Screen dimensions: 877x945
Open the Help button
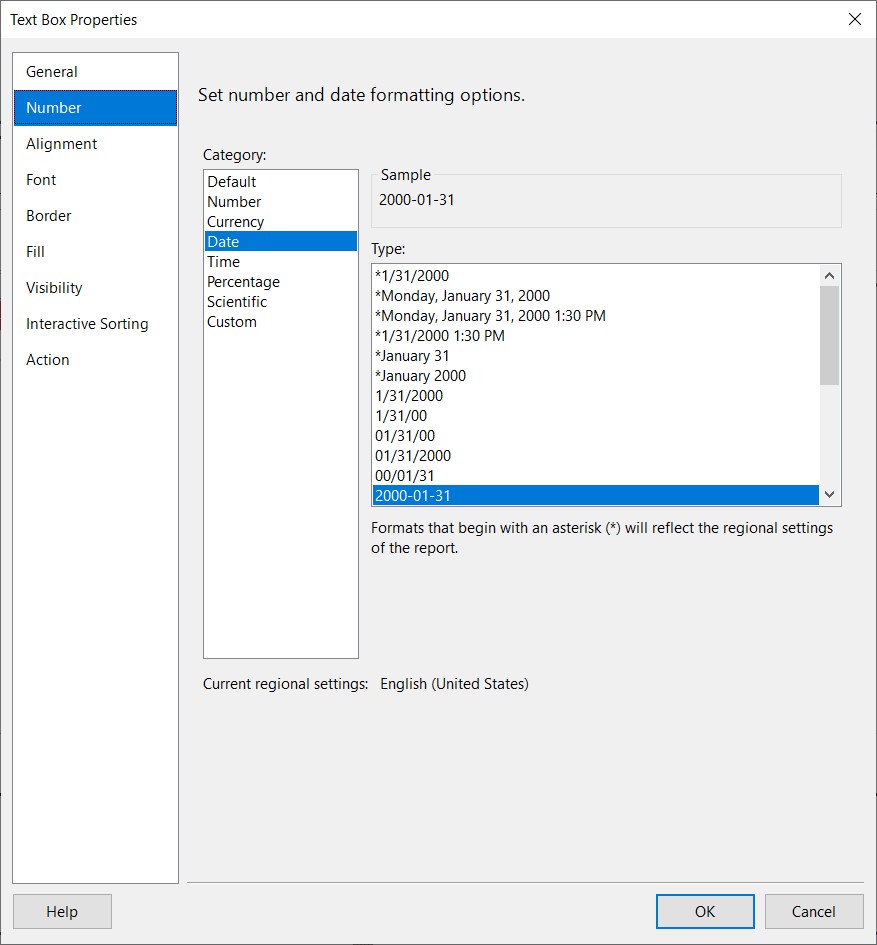click(62, 911)
